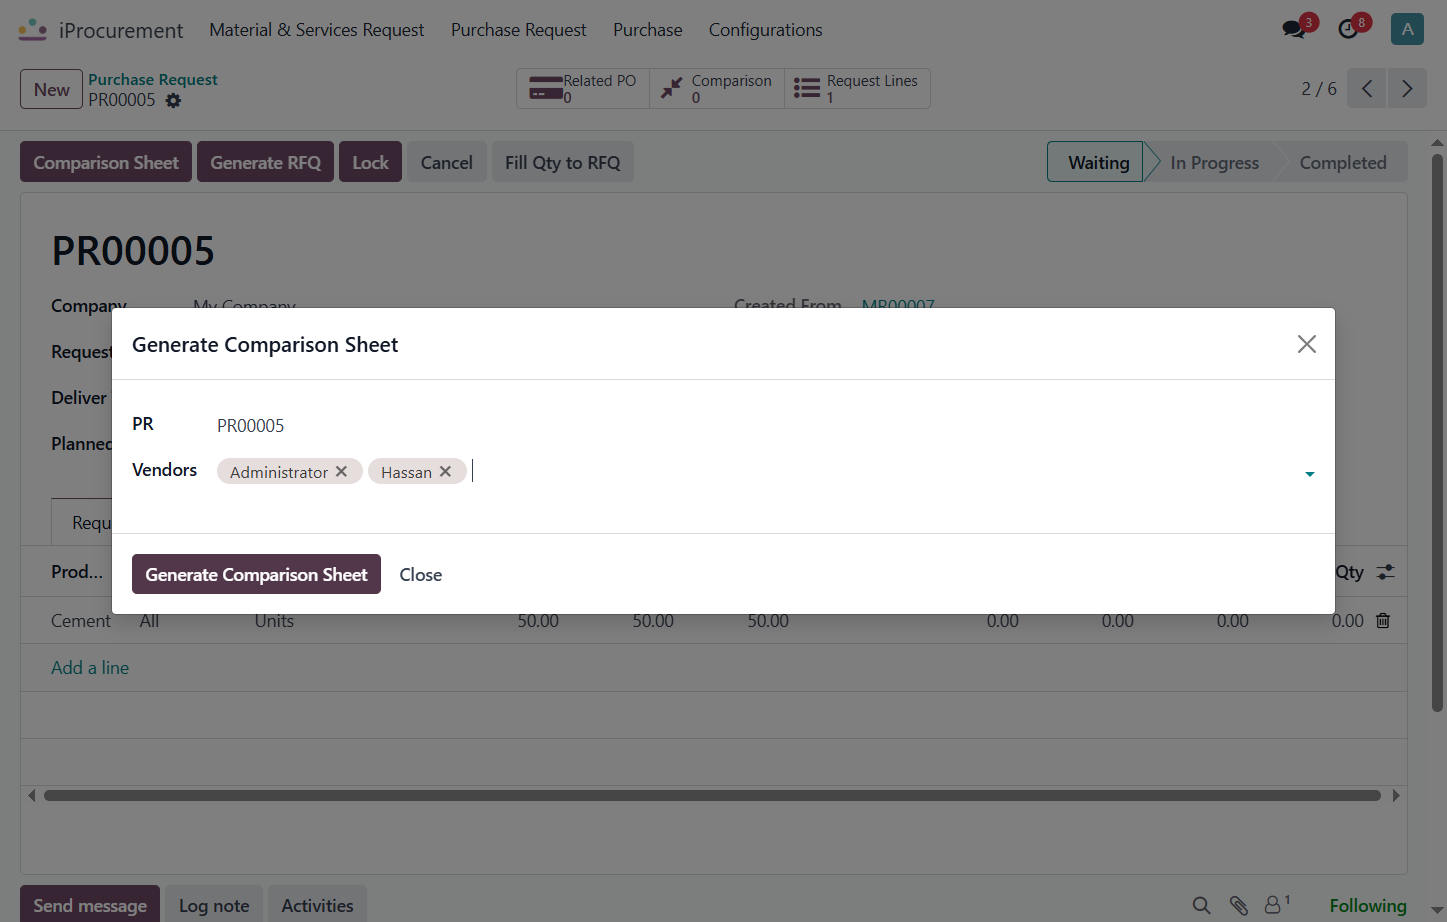This screenshot has width=1447, height=922.
Task: Go to the previous record arrow
Action: click(1367, 89)
